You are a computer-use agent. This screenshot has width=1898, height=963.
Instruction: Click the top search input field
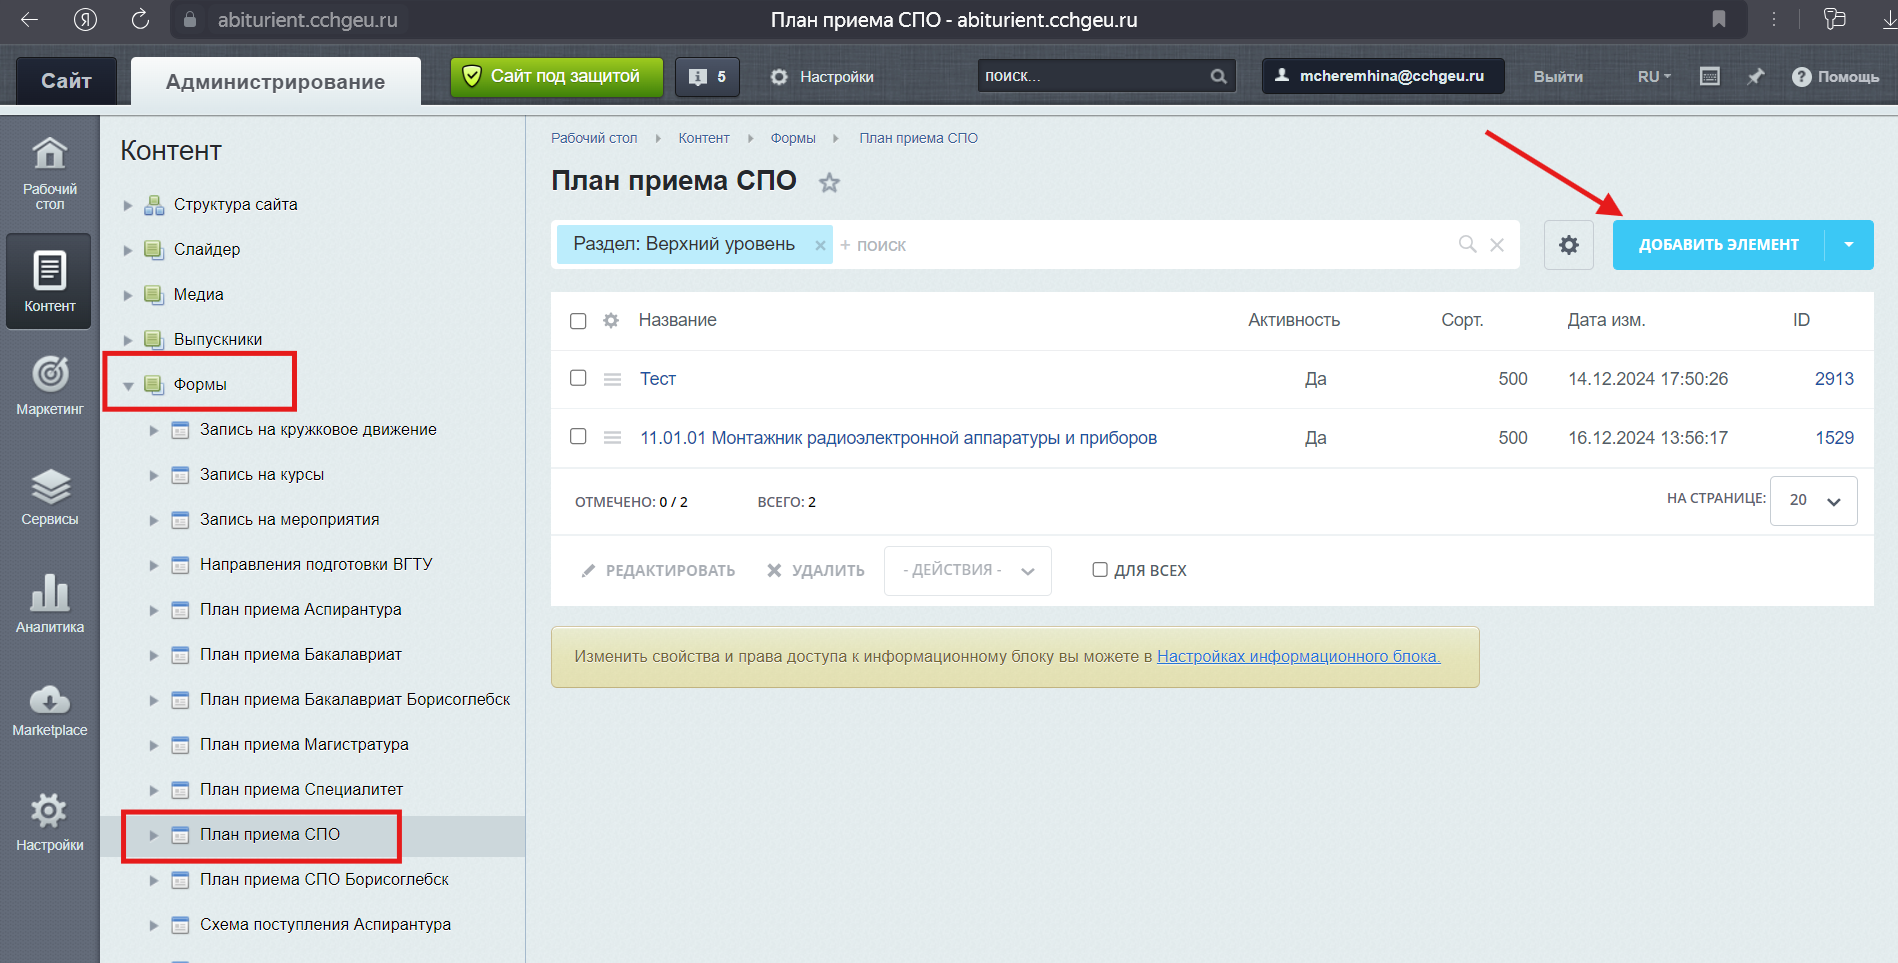(1094, 76)
